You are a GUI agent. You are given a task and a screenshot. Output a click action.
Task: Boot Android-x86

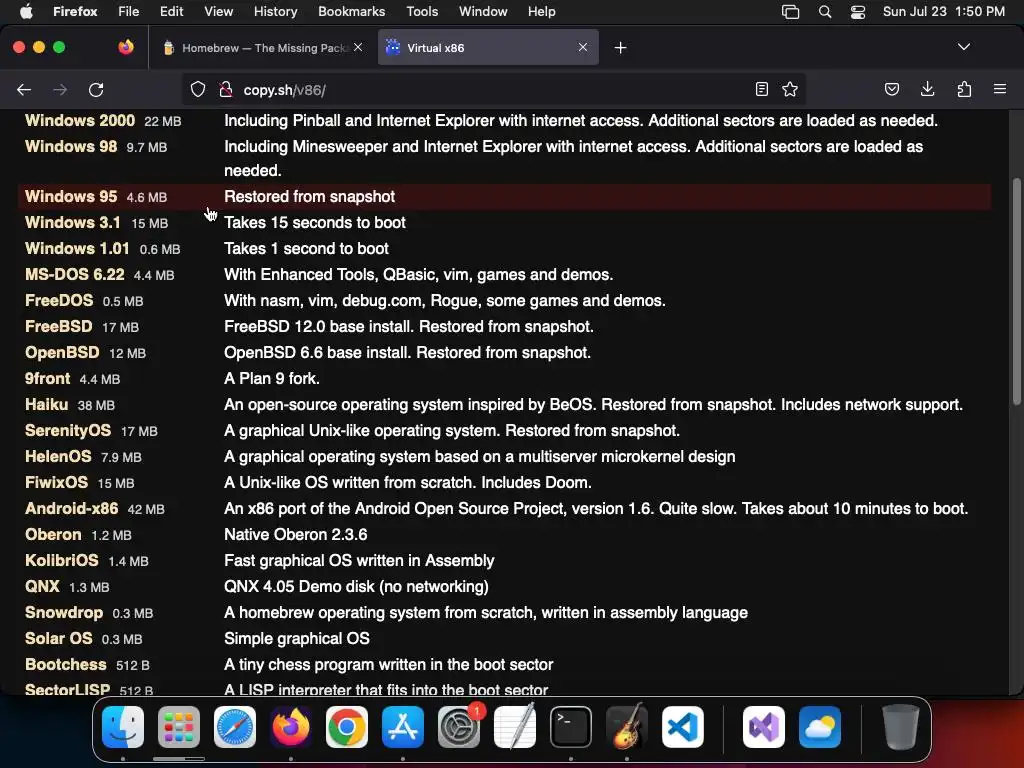point(71,509)
